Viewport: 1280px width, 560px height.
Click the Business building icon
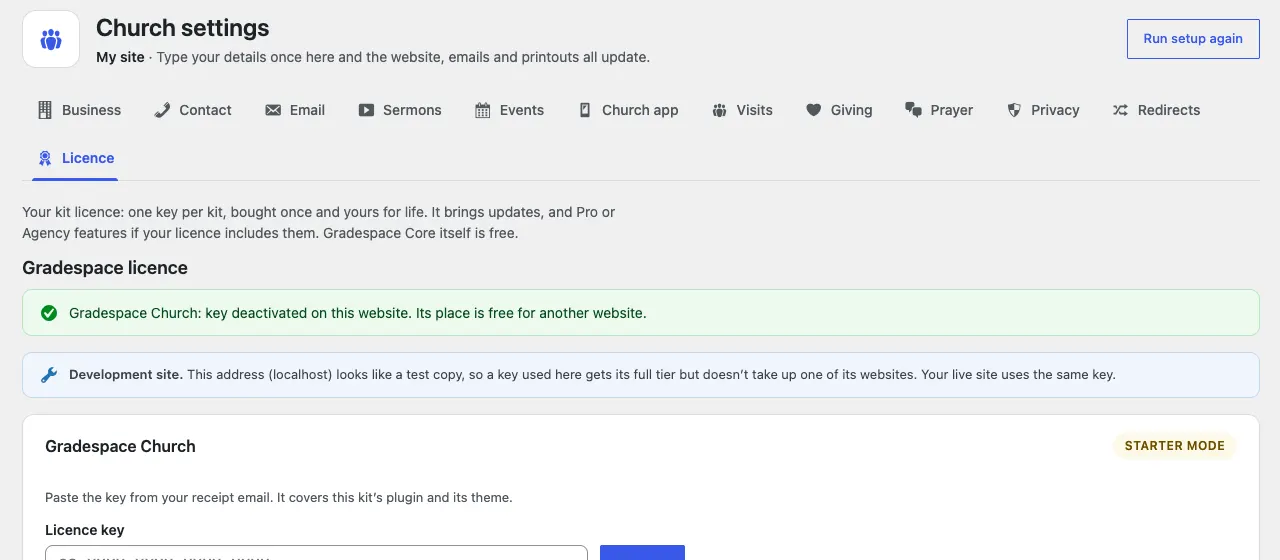[x=44, y=110]
